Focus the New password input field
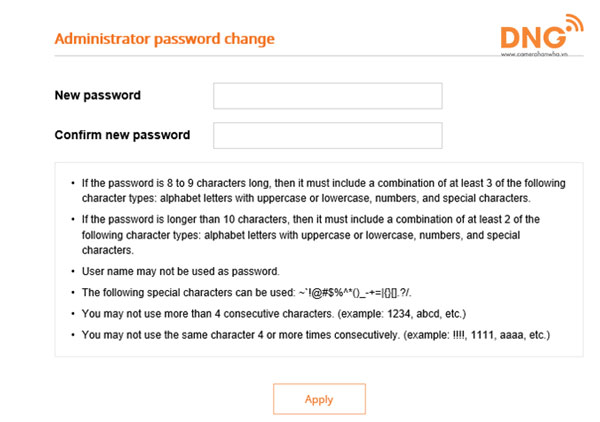The height and width of the screenshot is (422, 600). tap(327, 96)
